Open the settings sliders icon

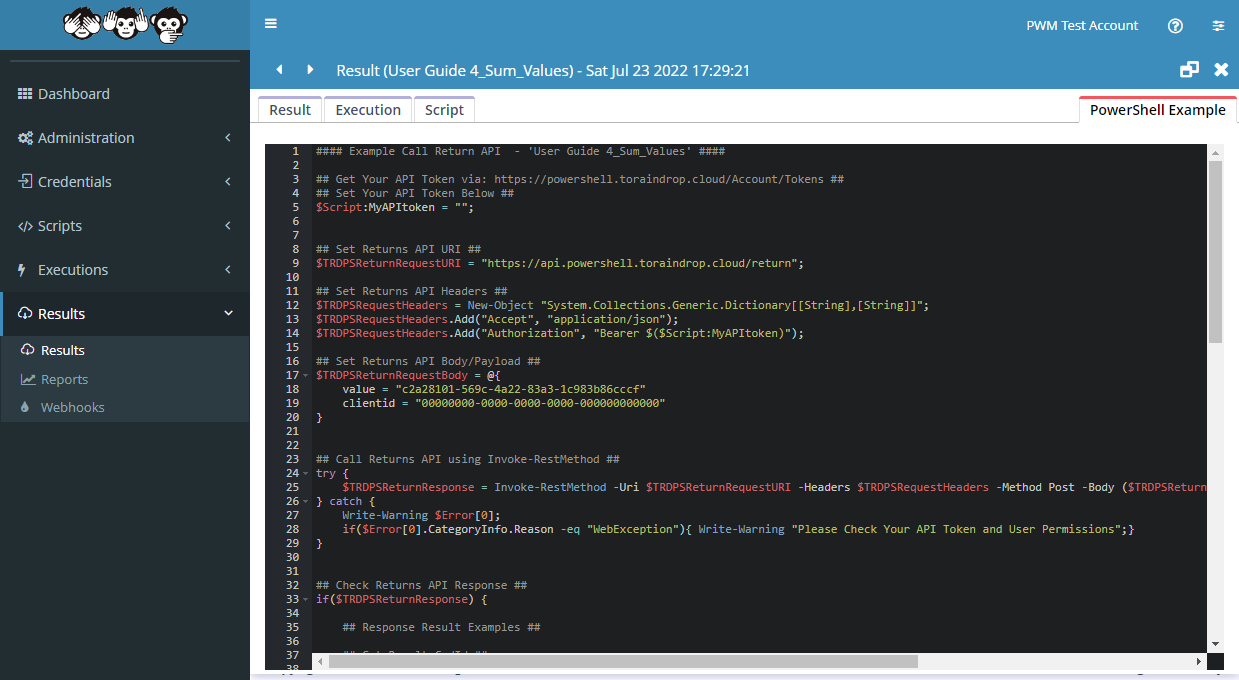pyautogui.click(x=1218, y=26)
